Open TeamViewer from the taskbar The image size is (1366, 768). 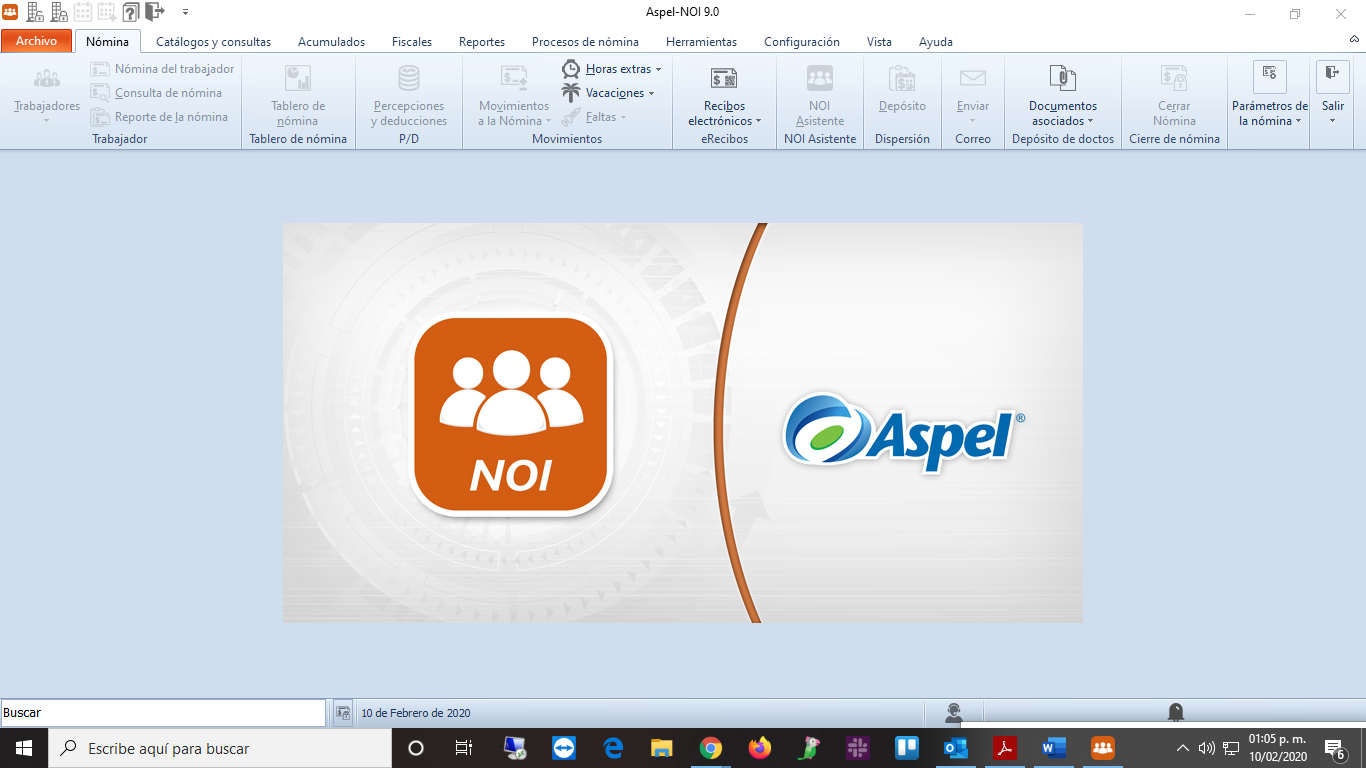coord(564,748)
